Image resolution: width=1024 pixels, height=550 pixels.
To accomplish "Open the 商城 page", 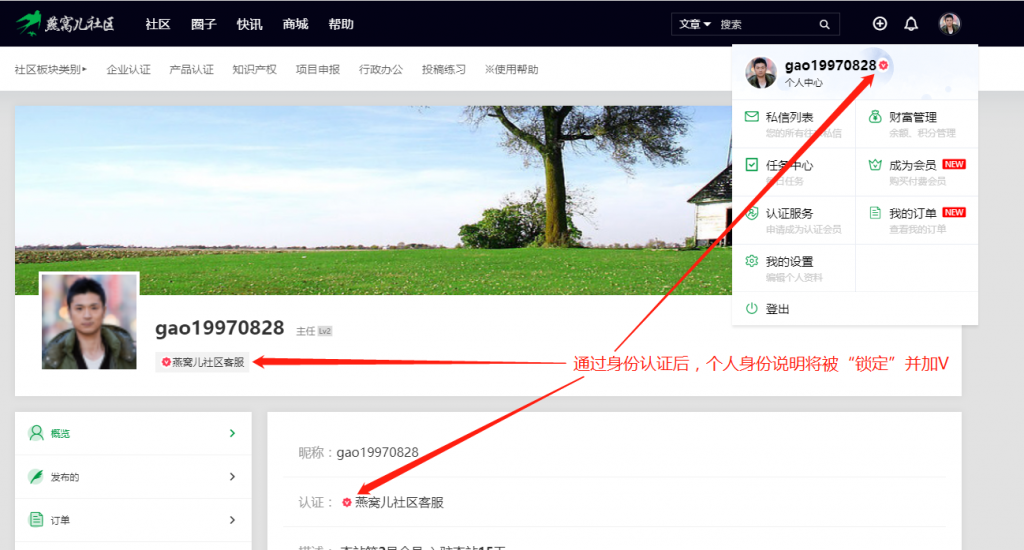I will coord(295,24).
